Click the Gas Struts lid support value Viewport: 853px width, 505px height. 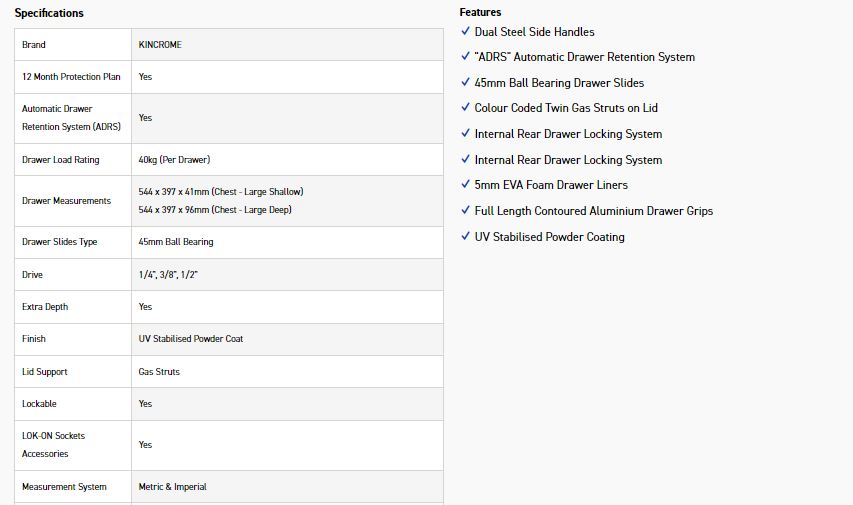click(x=159, y=372)
